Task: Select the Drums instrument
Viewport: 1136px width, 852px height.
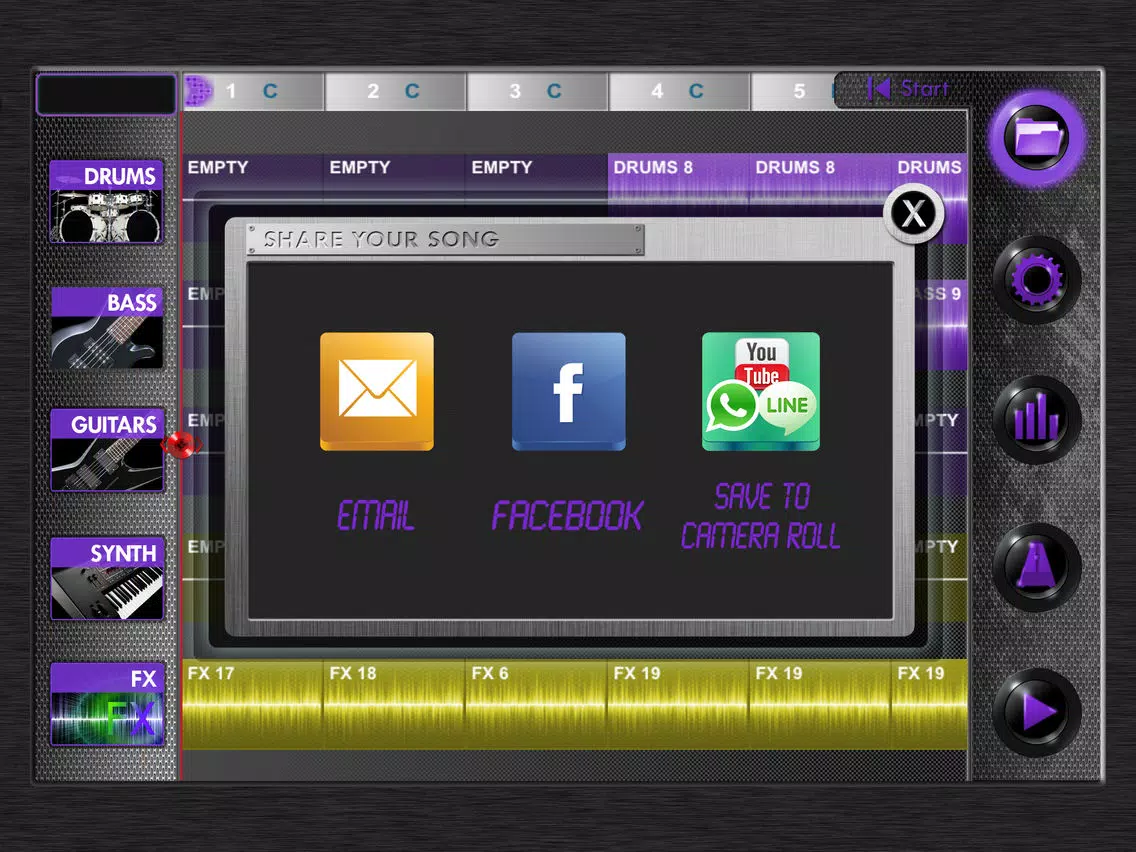Action: tap(106, 201)
